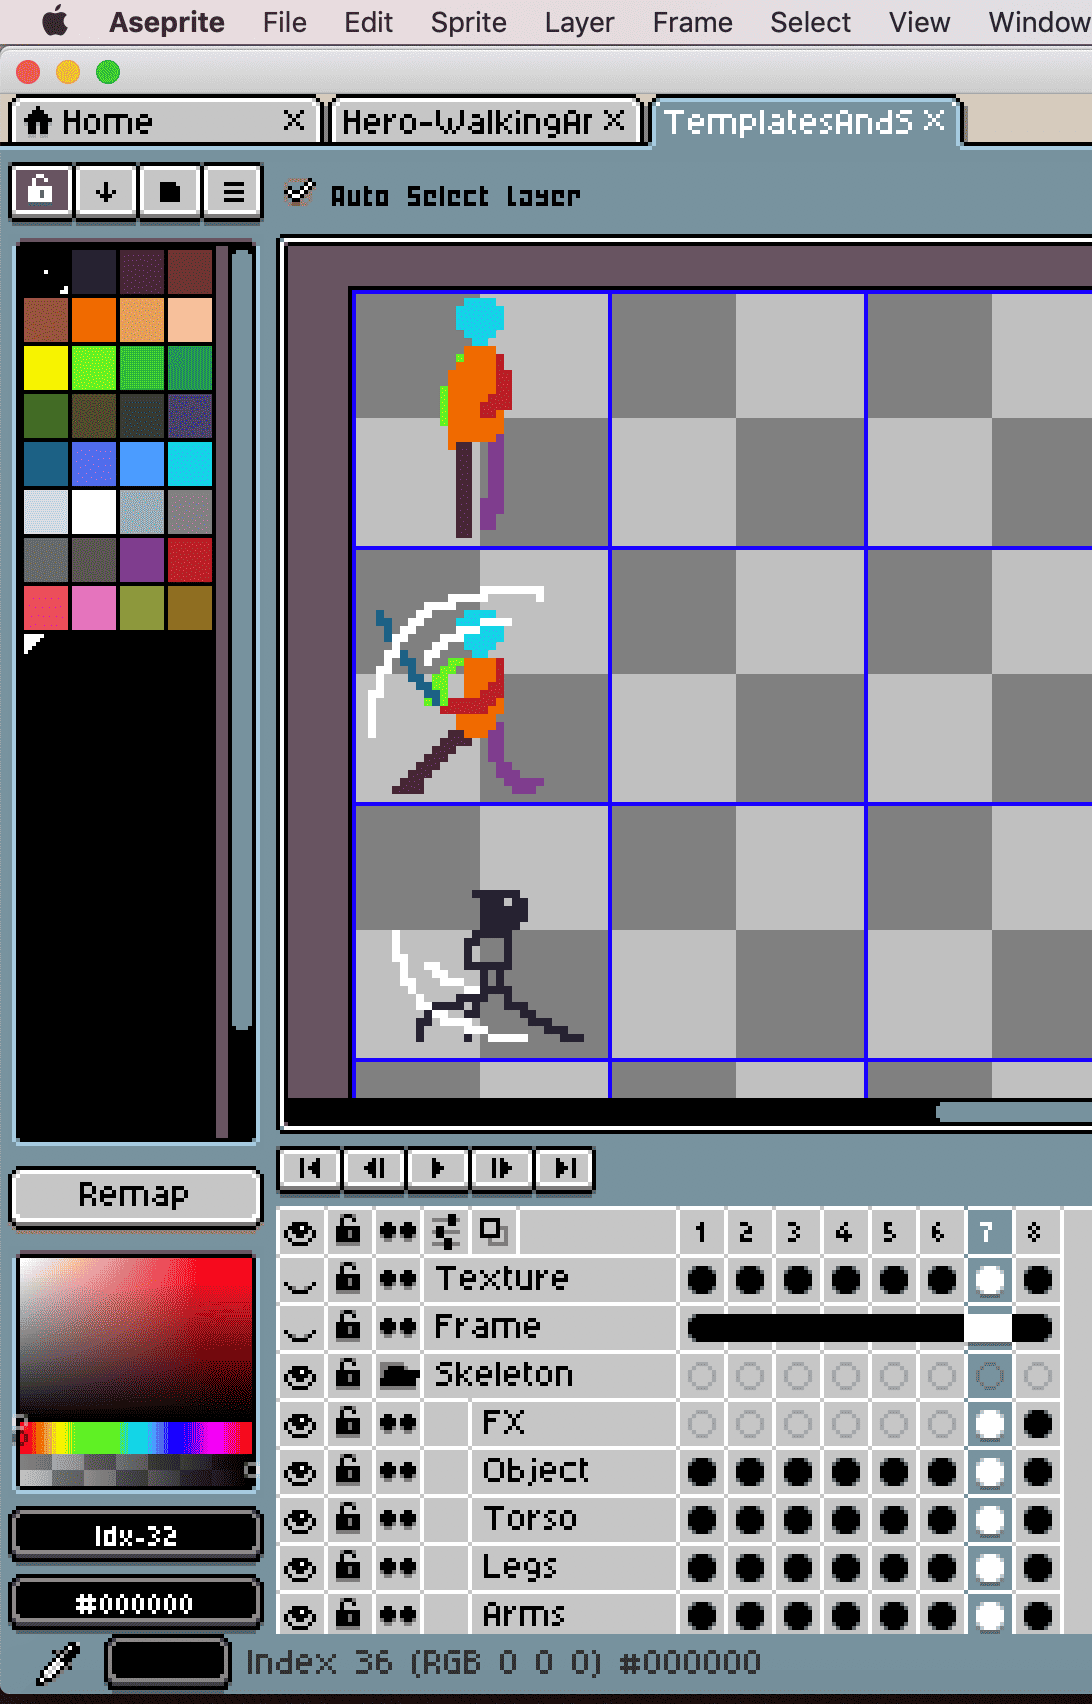Pick the yellow swatch in the palette
1092x1704 pixels.
coord(46,368)
